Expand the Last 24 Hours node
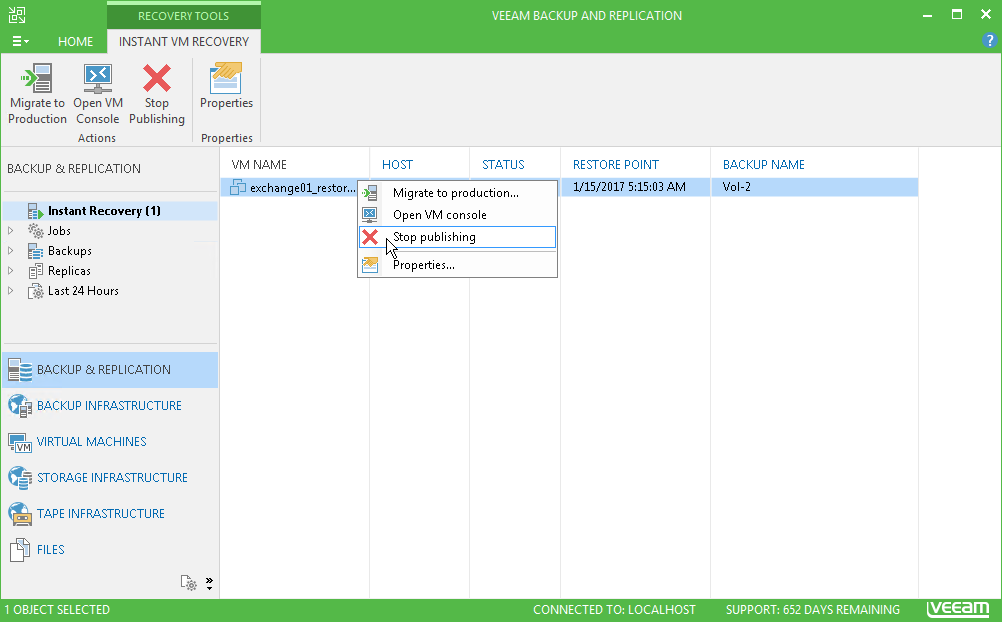This screenshot has width=1002, height=622. click(x=11, y=290)
